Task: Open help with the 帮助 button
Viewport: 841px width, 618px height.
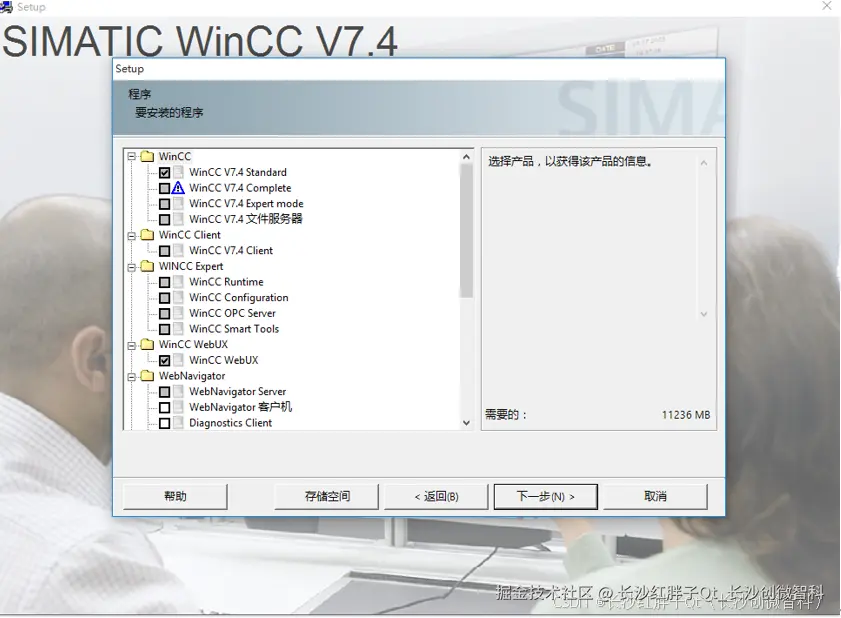Action: 175,496
